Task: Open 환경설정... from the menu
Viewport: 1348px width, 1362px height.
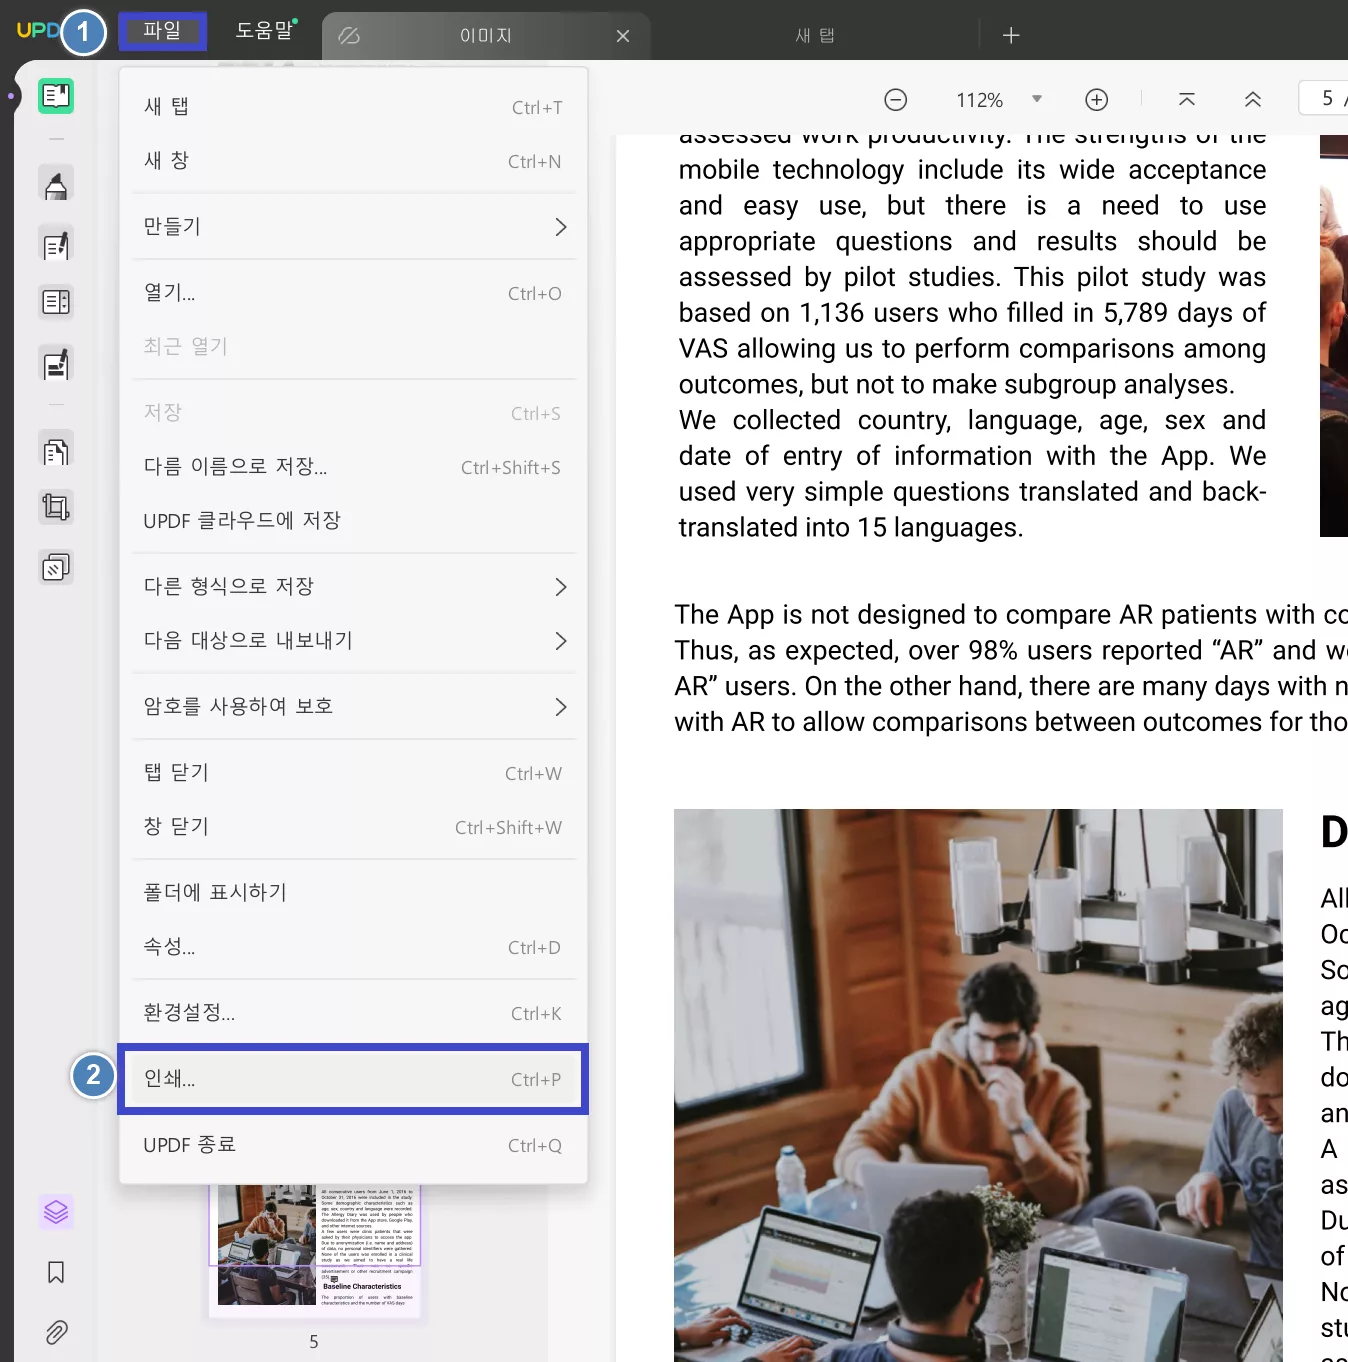Action: pos(353,1013)
